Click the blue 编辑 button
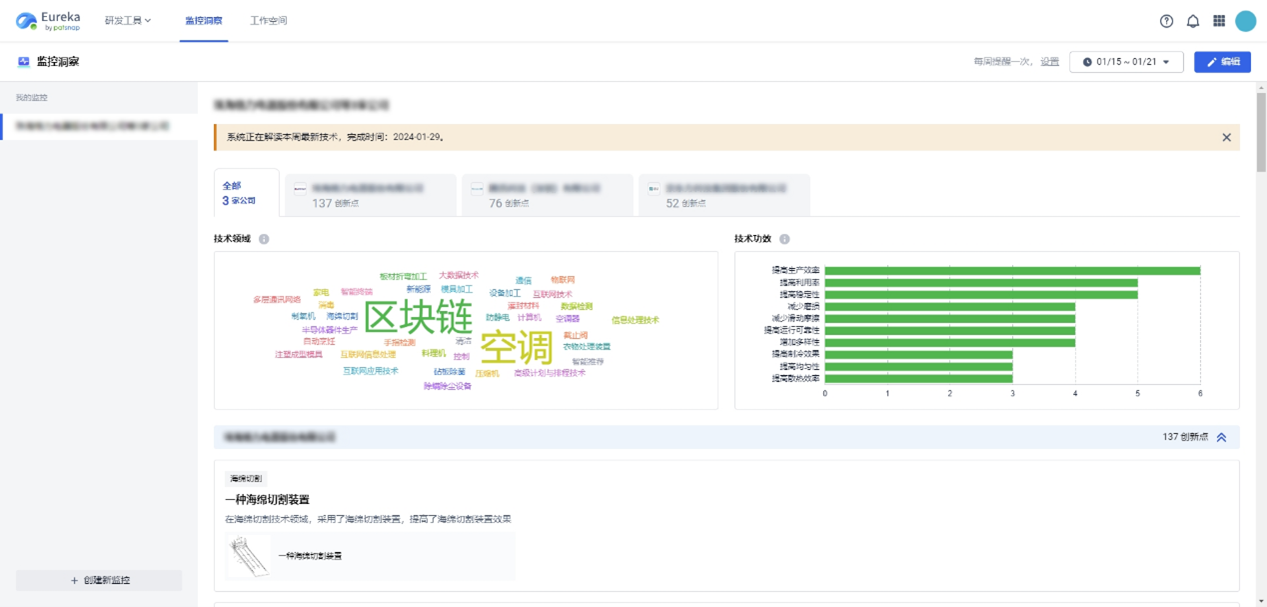The height and width of the screenshot is (607, 1267). pyautogui.click(x=1222, y=62)
